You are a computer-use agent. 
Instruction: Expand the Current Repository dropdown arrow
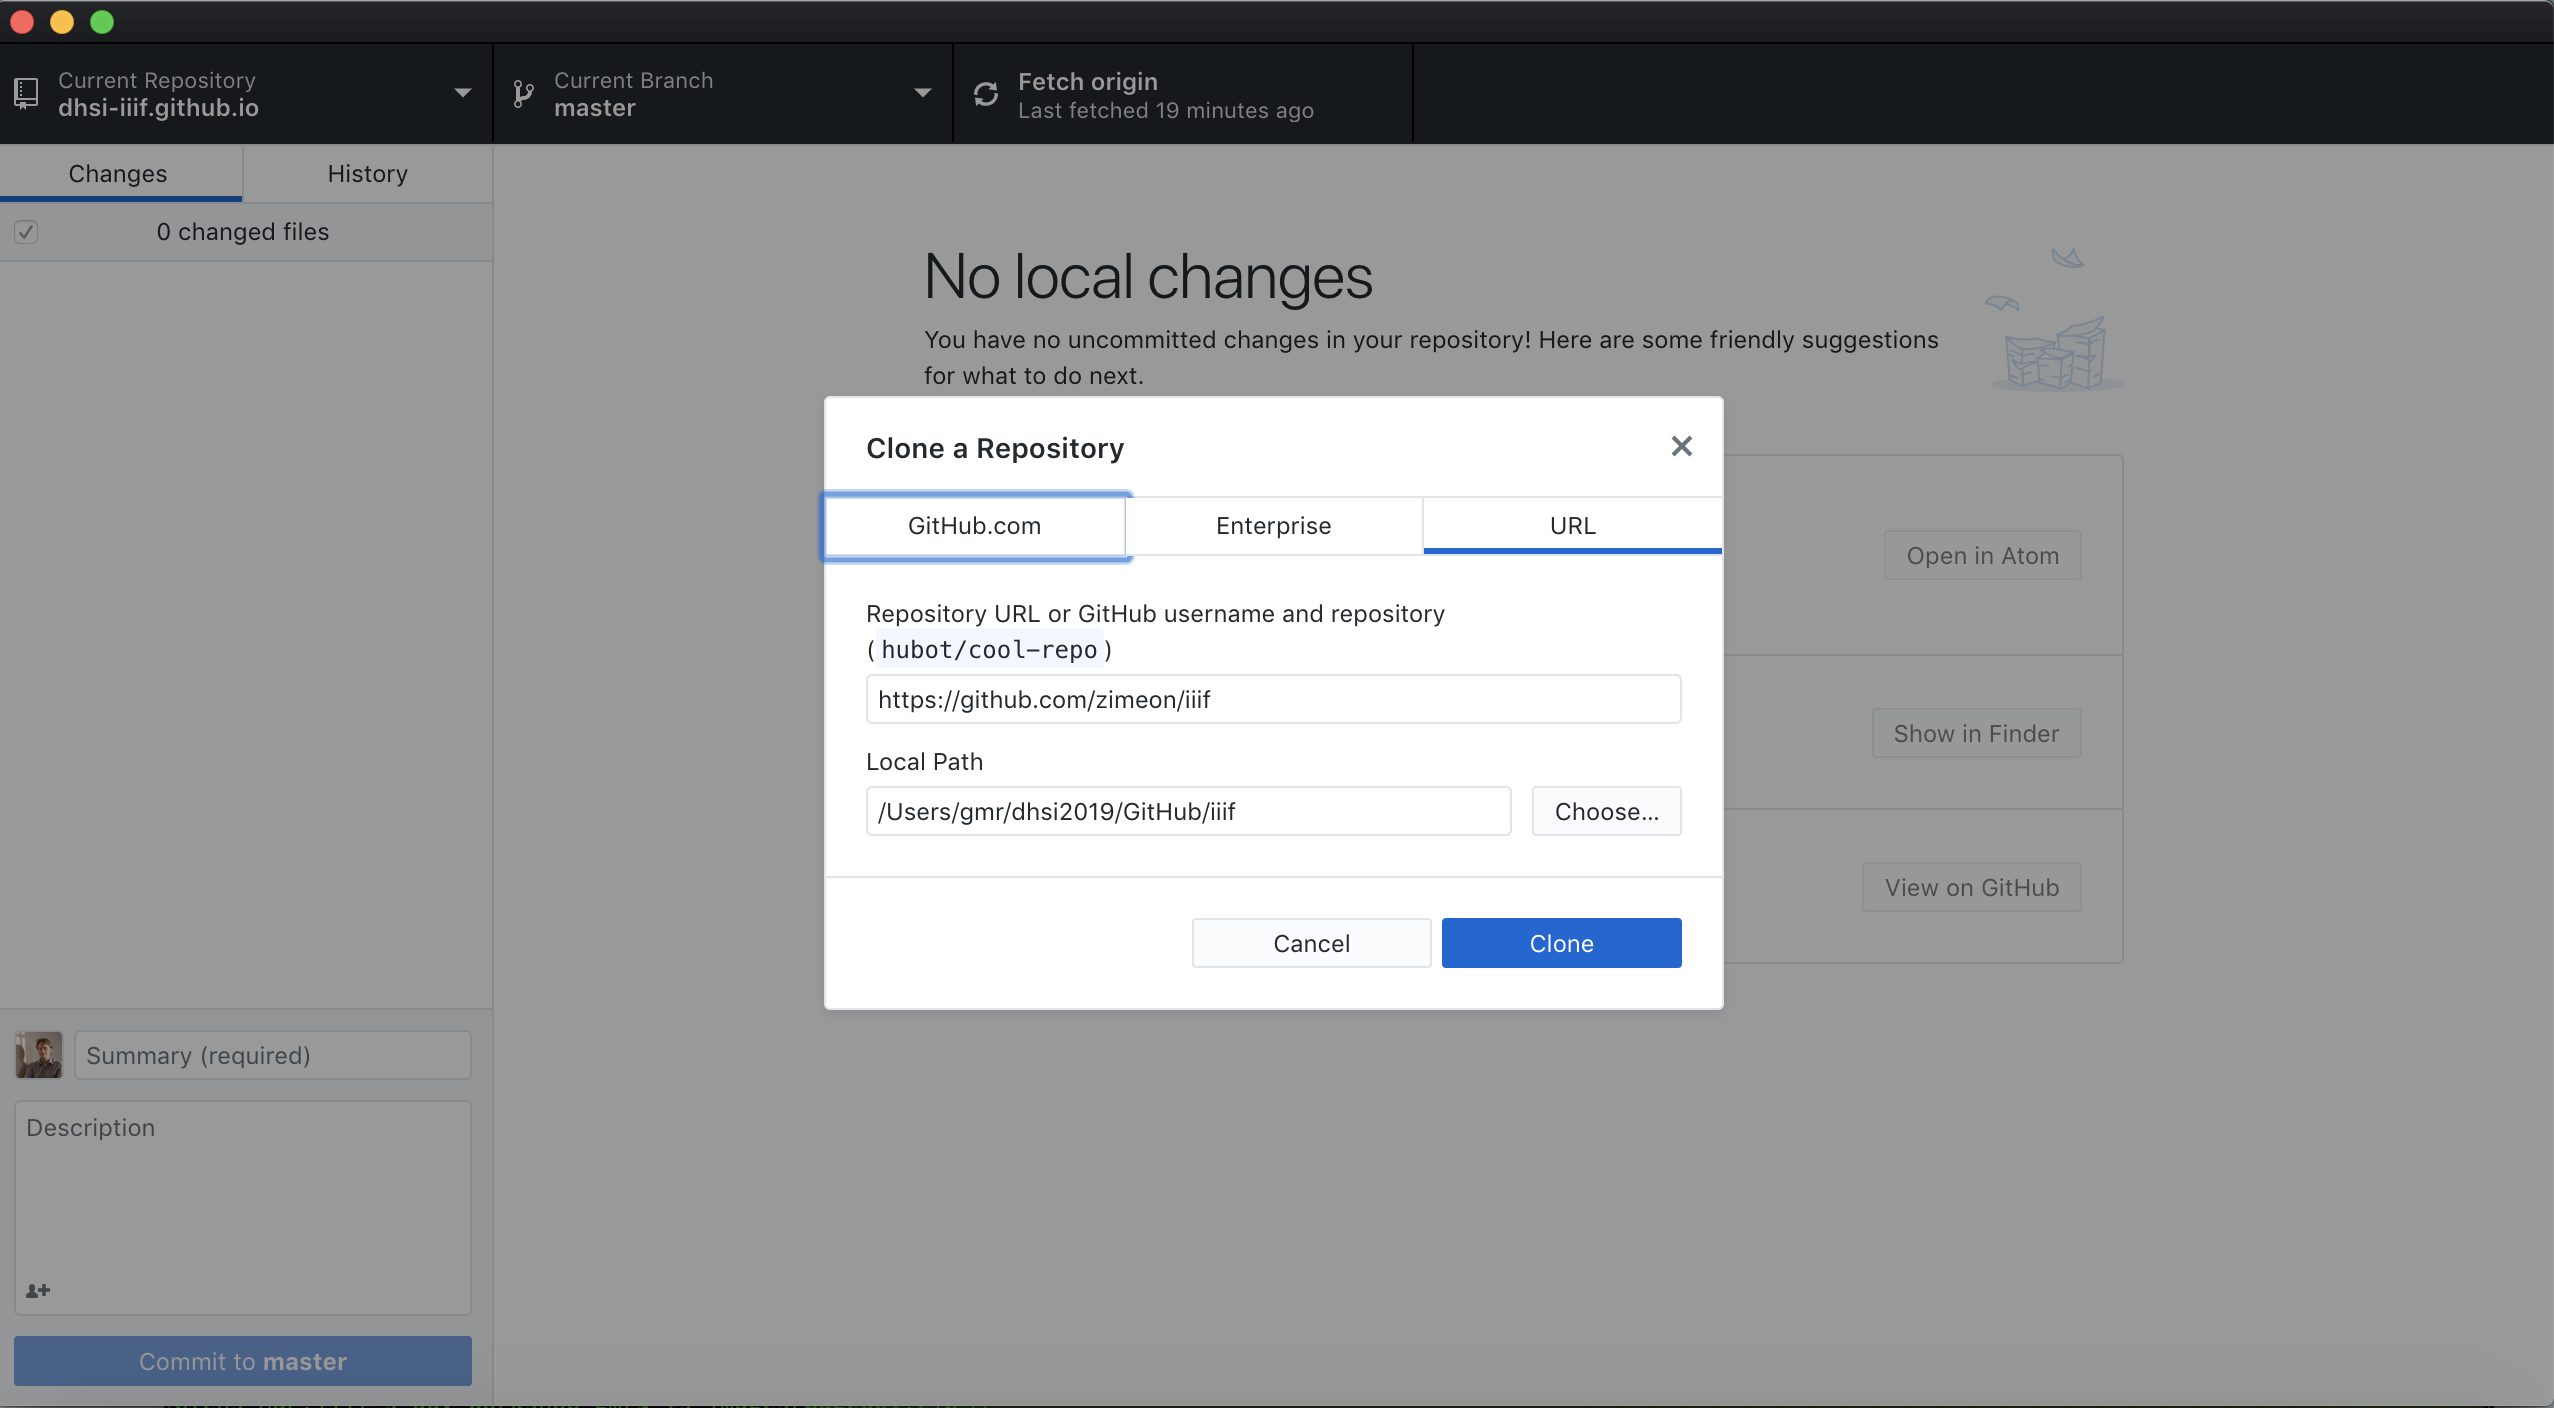[x=462, y=93]
